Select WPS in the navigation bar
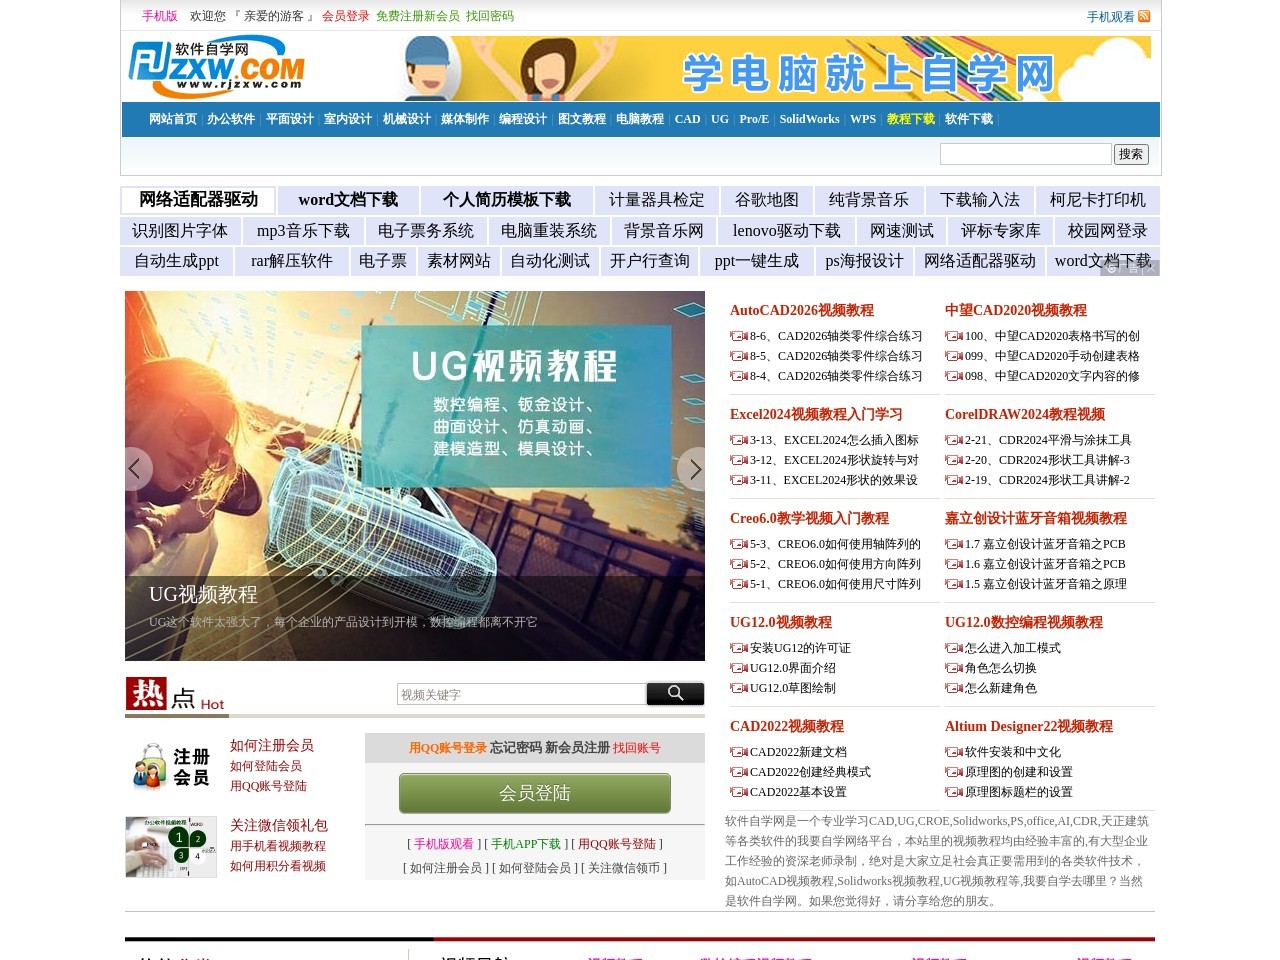The width and height of the screenshot is (1280, 960). pyautogui.click(x=862, y=119)
